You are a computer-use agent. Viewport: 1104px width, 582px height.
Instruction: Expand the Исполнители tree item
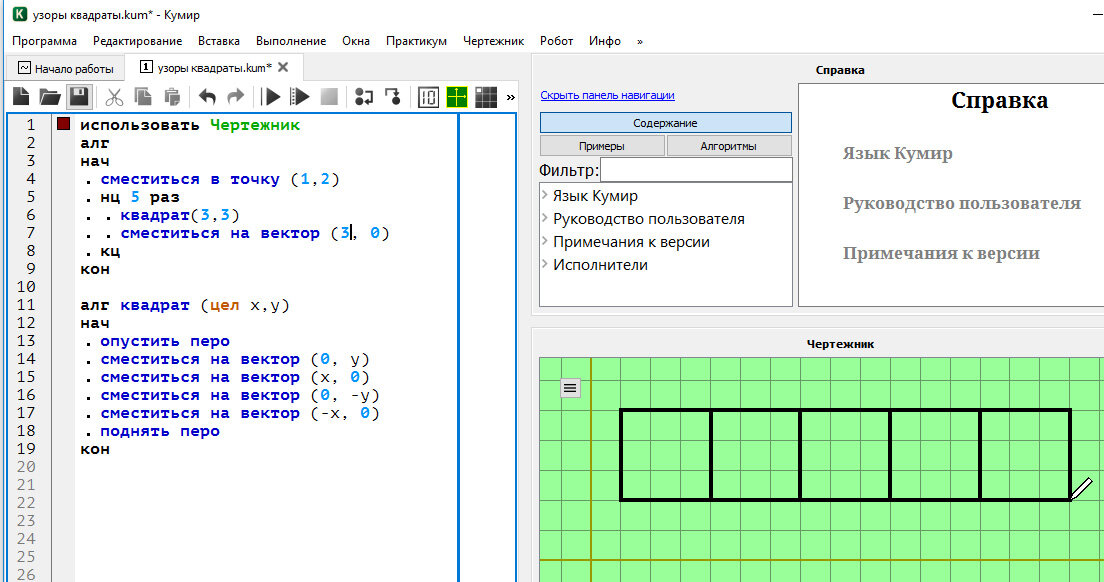coord(545,265)
